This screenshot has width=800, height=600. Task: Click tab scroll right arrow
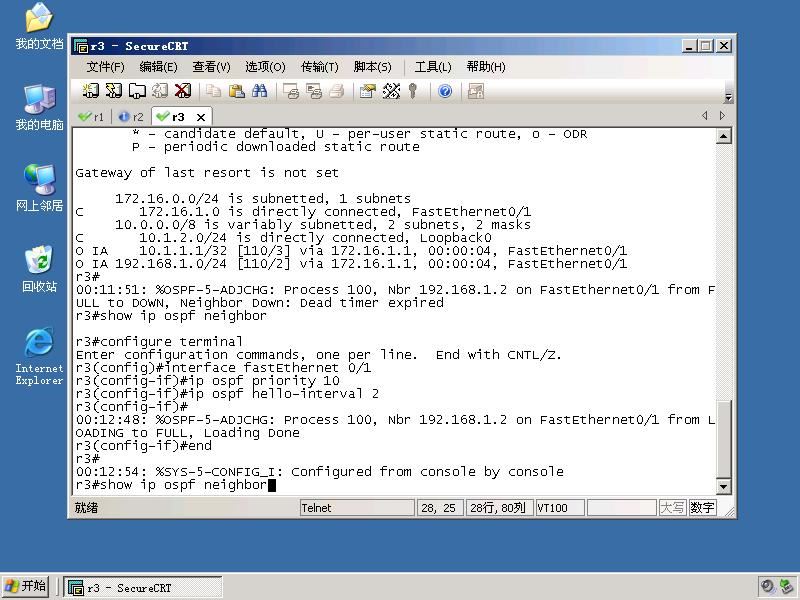coord(722,116)
